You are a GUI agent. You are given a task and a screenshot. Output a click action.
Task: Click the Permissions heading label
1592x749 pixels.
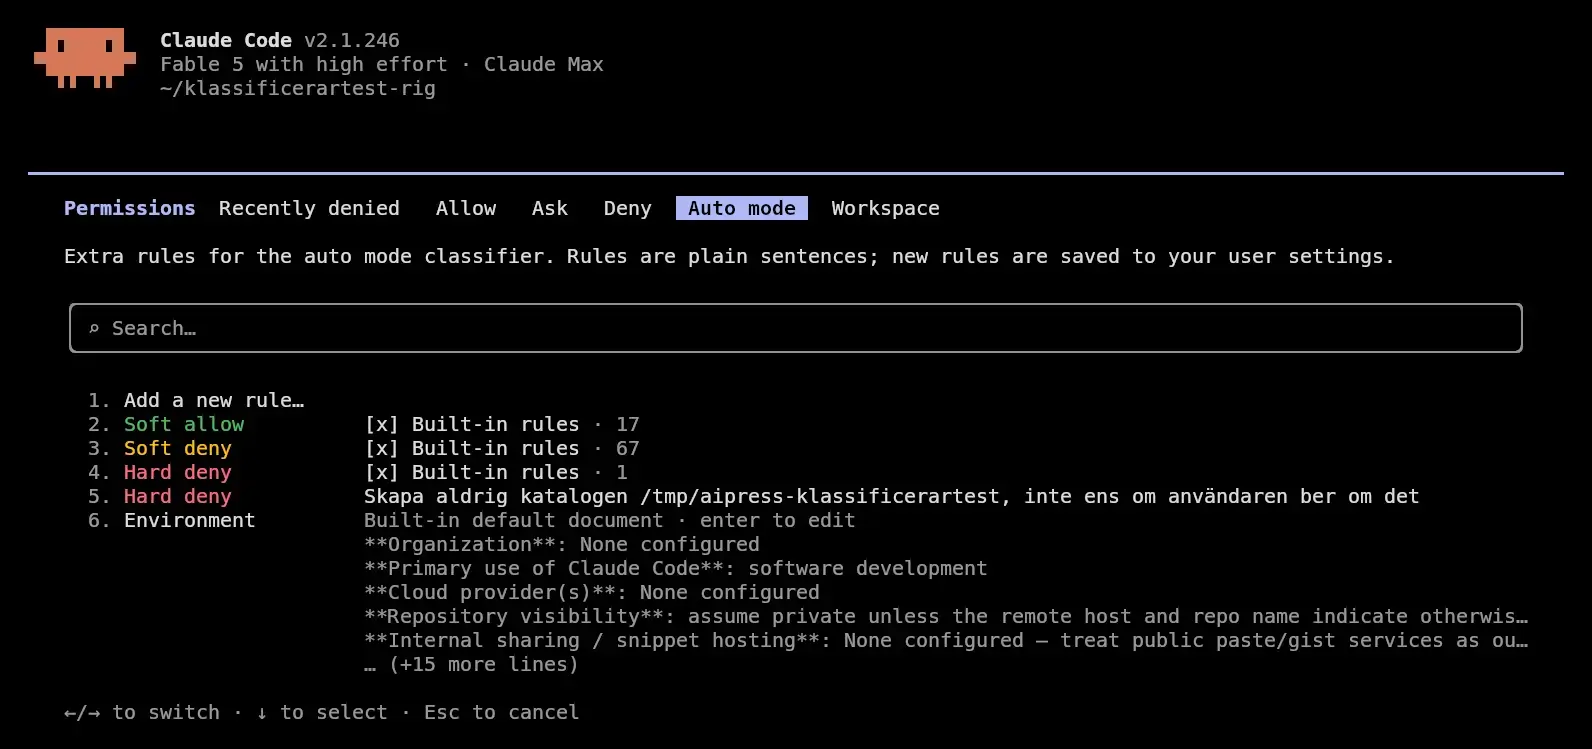pyautogui.click(x=130, y=208)
